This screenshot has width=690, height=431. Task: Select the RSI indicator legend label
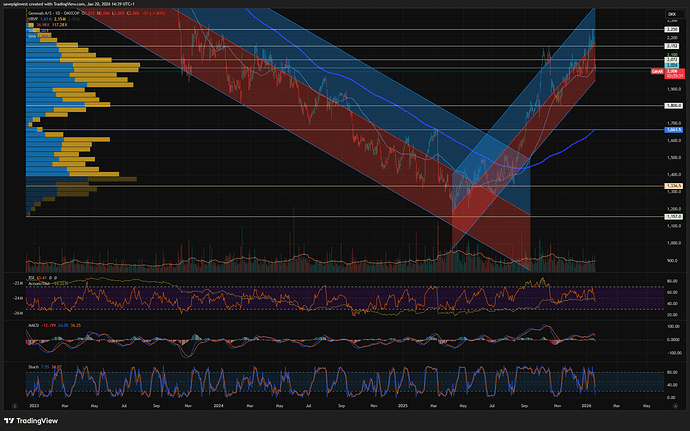click(x=30, y=277)
